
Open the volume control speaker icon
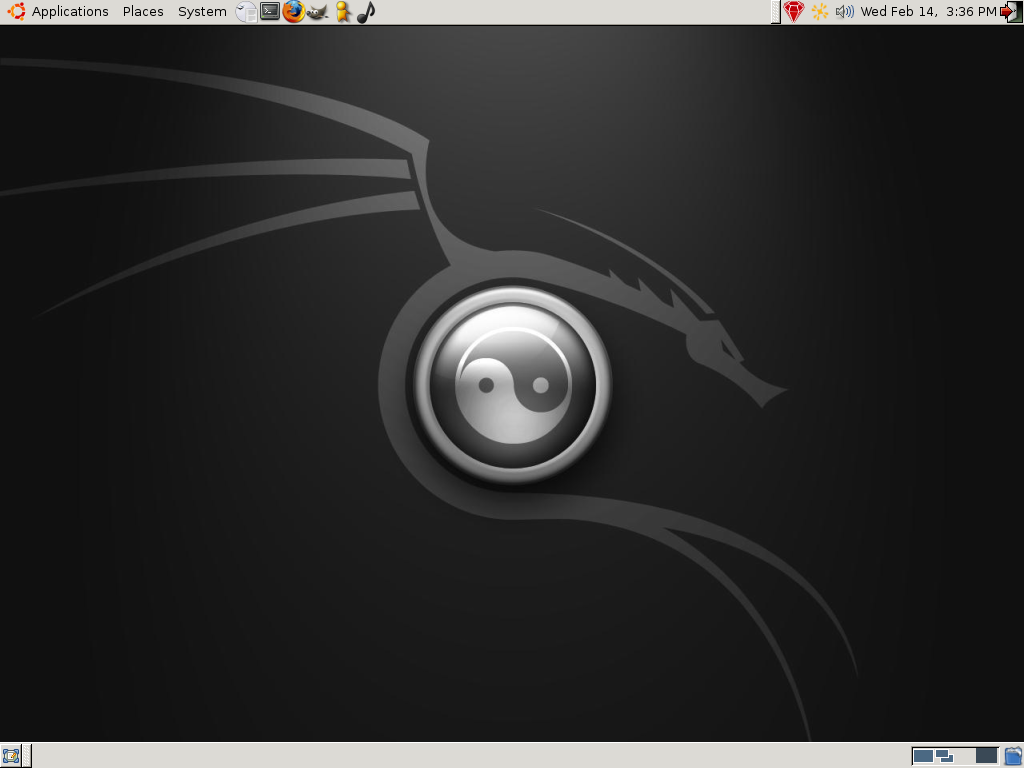[844, 11]
